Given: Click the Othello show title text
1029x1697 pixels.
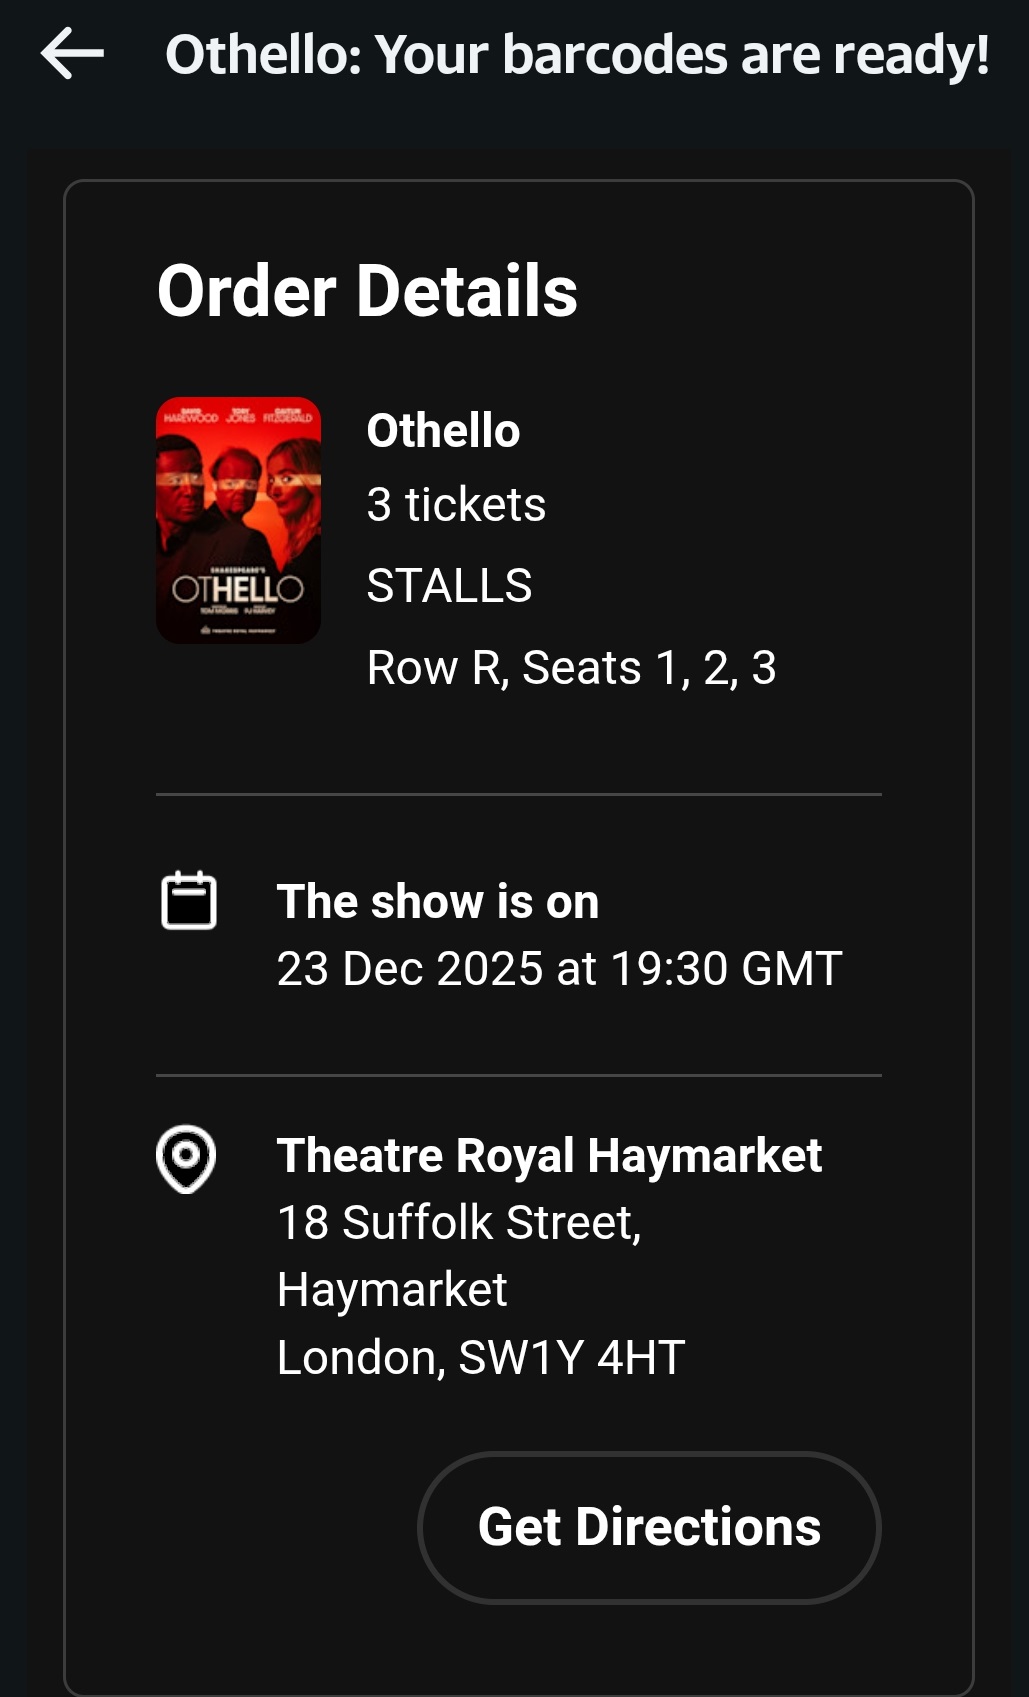Looking at the screenshot, I should (x=443, y=431).
